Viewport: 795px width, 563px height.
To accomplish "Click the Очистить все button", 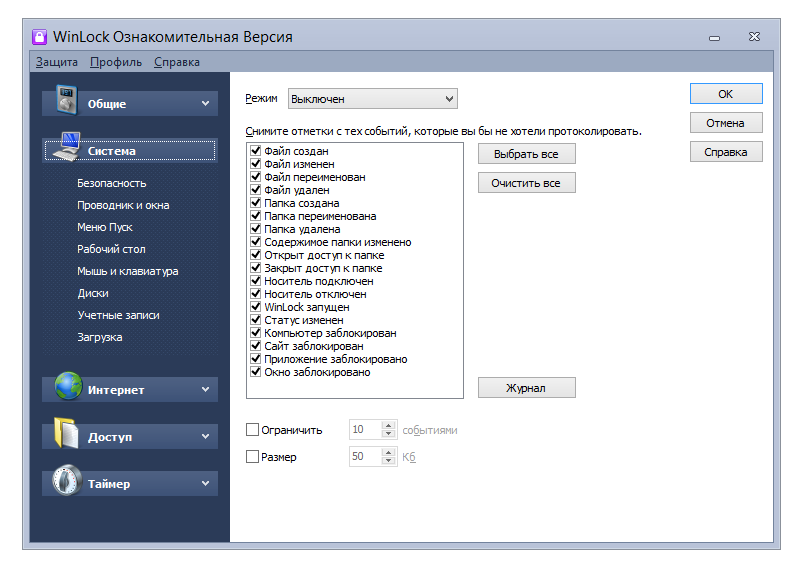I will 526,183.
